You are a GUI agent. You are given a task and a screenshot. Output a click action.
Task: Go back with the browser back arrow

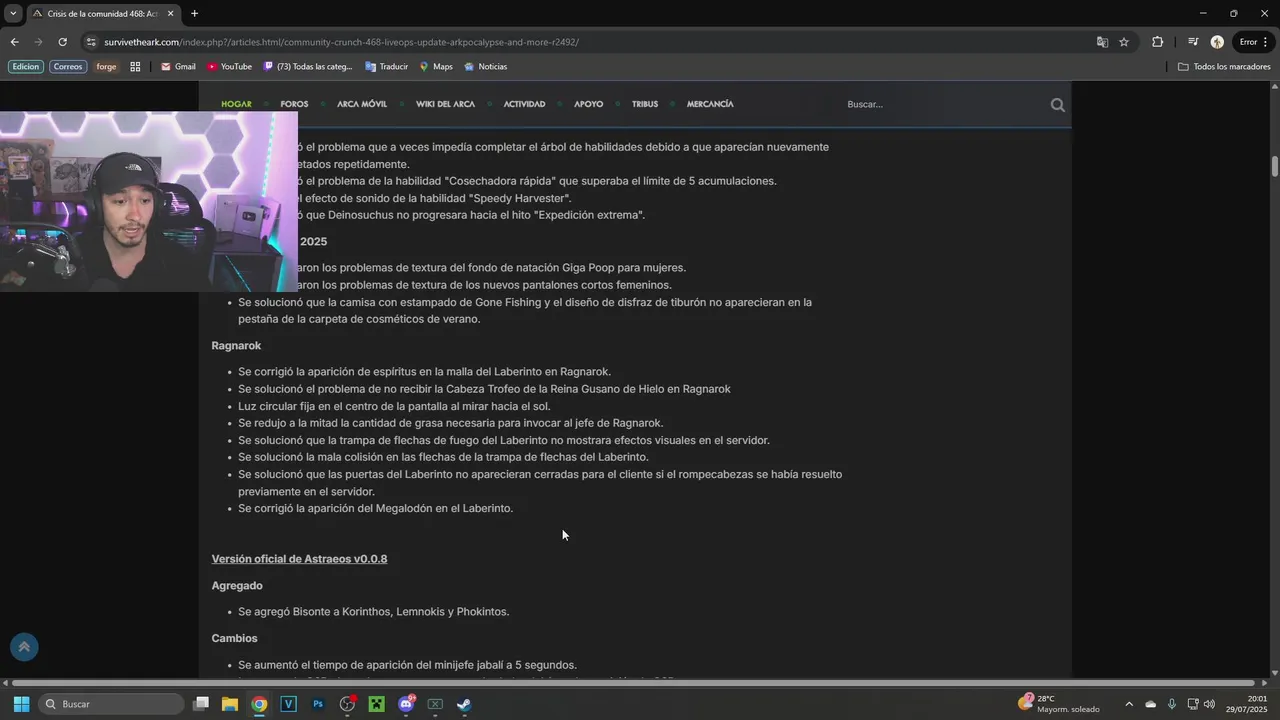(x=14, y=42)
